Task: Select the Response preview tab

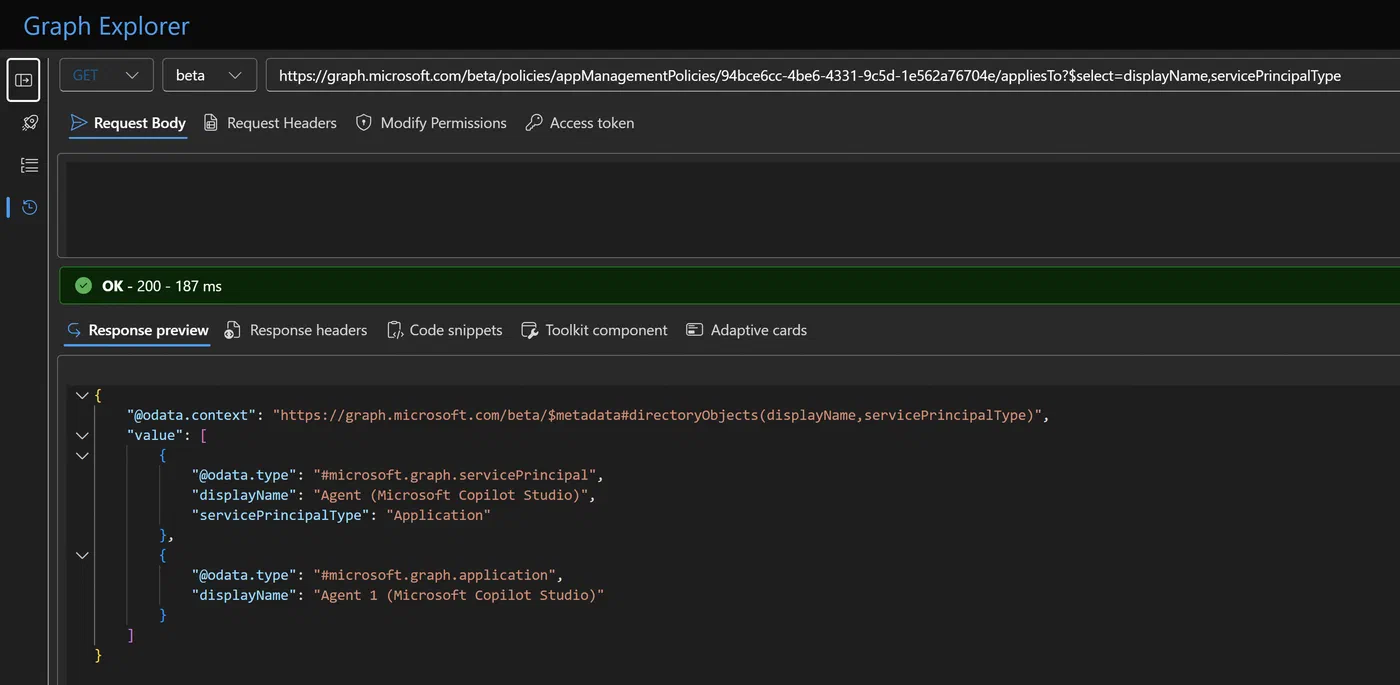Action: (x=138, y=330)
